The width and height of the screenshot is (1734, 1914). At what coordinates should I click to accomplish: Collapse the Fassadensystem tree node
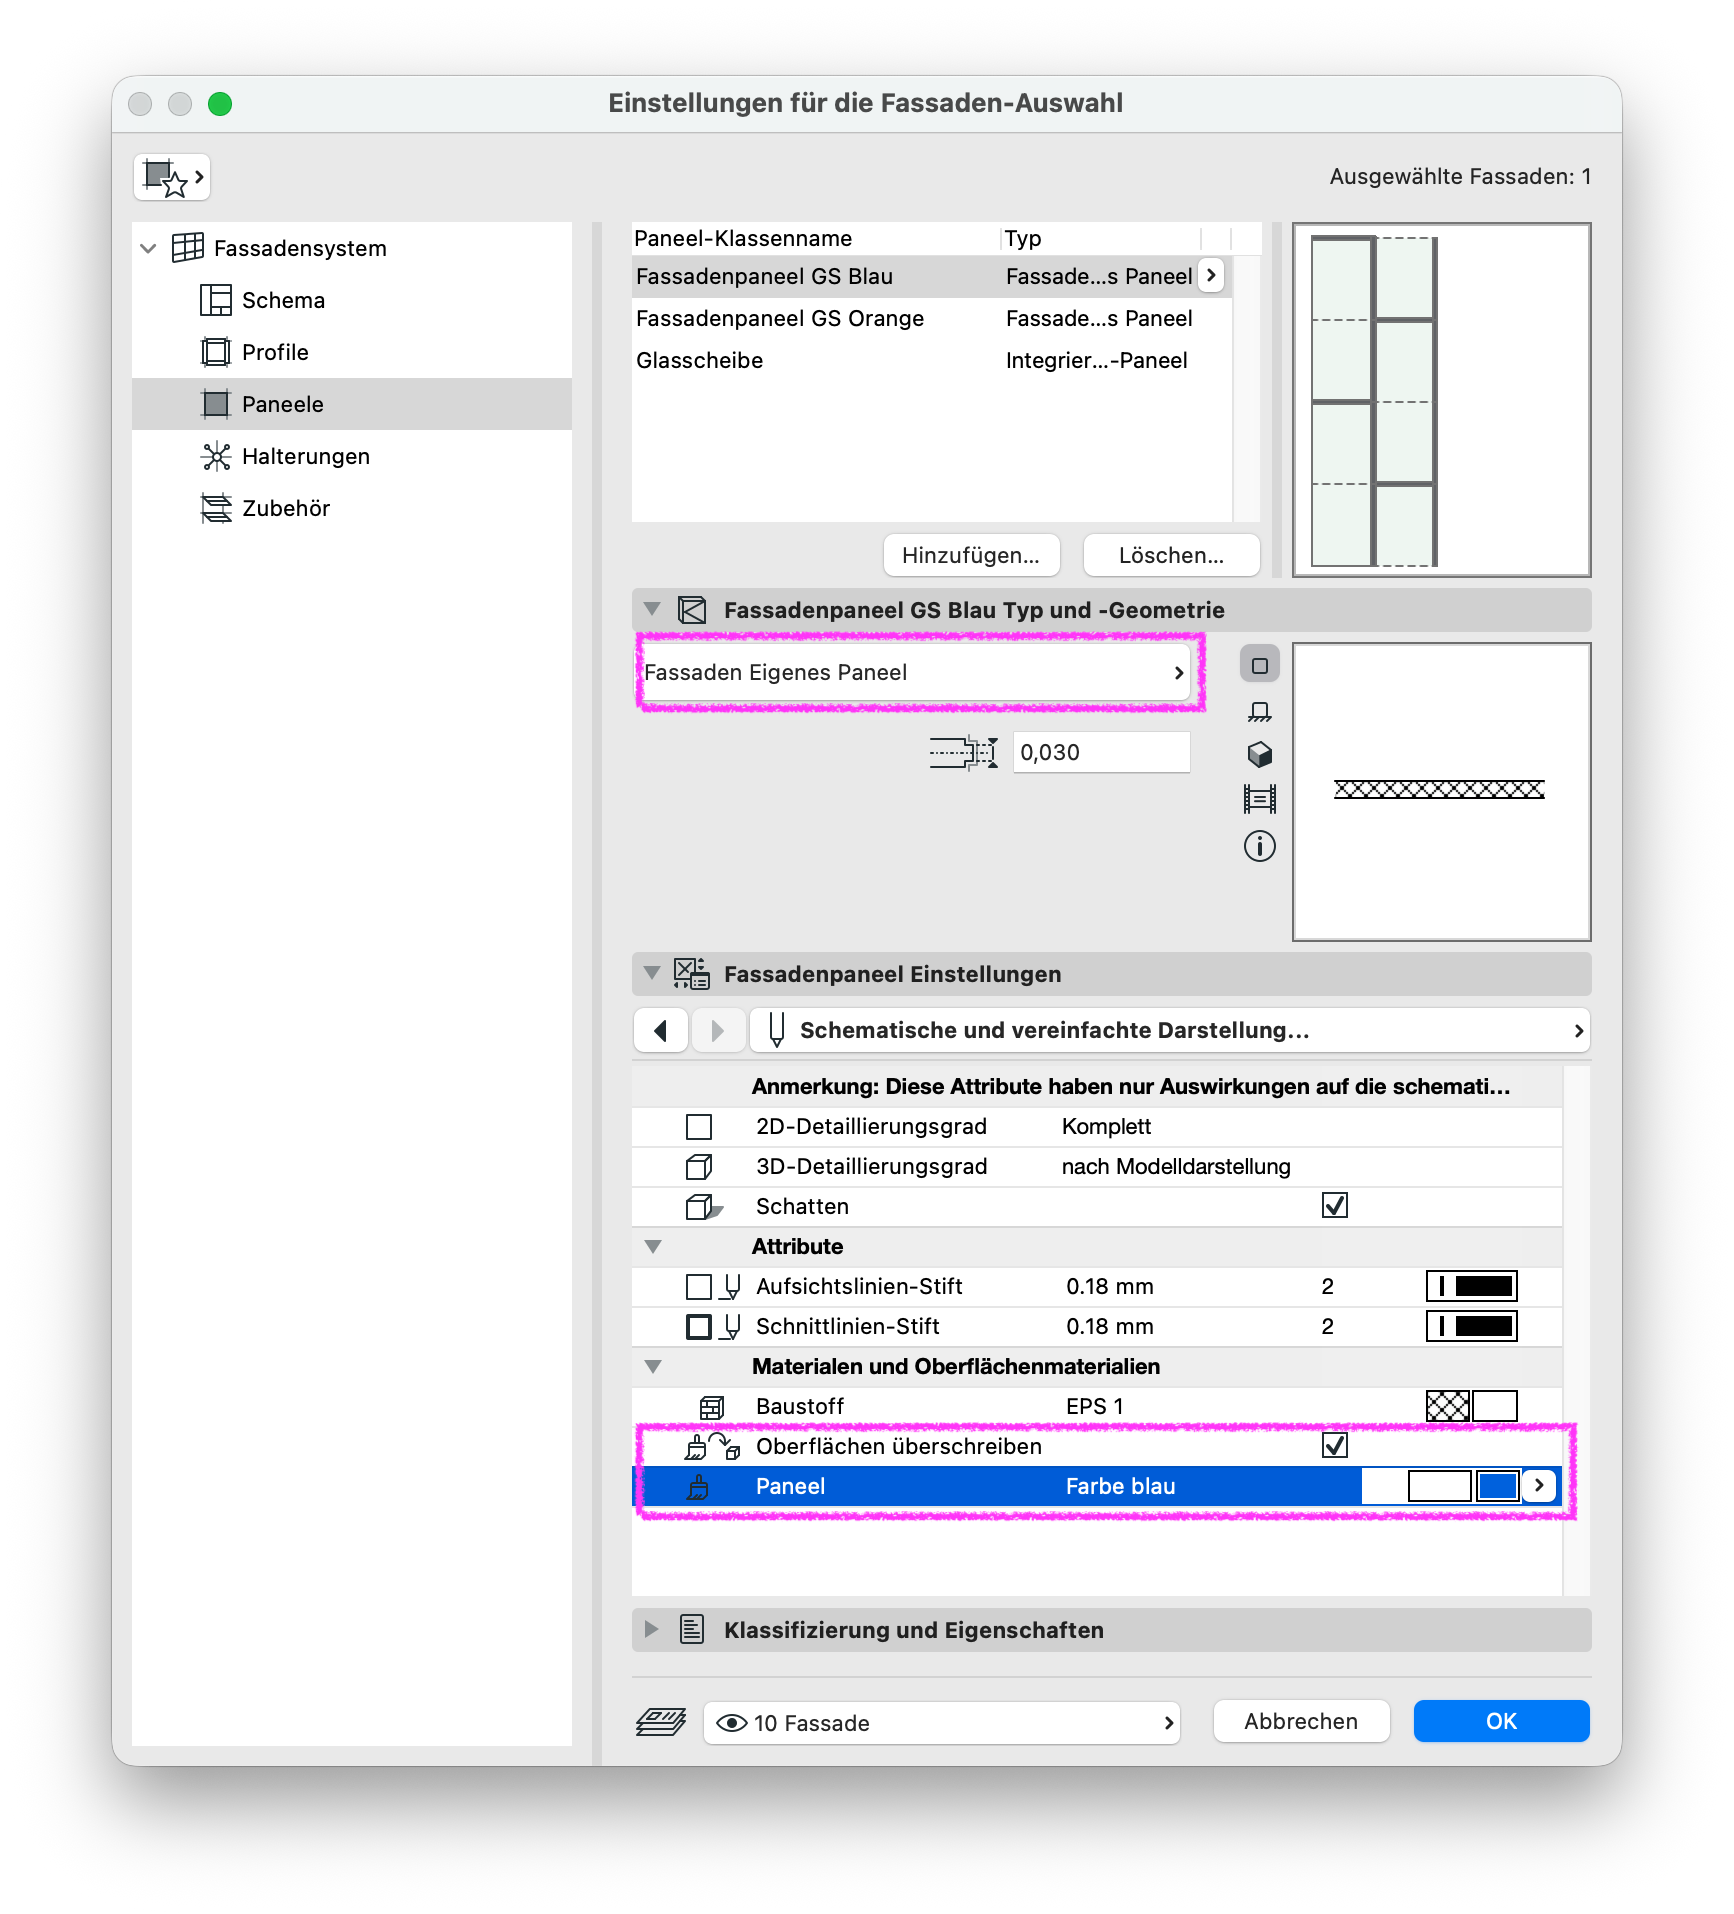coord(149,248)
